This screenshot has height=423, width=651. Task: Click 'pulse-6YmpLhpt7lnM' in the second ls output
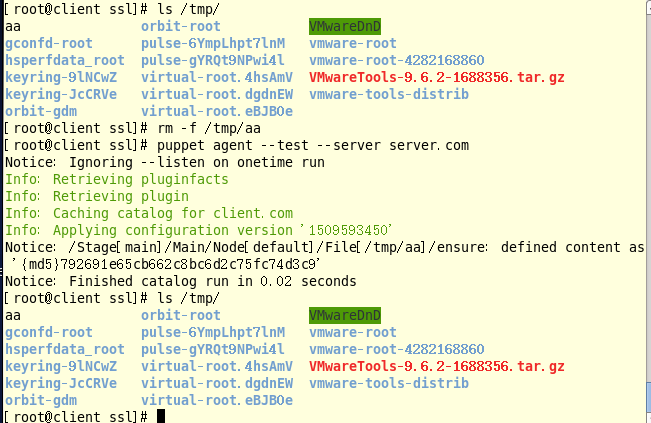[x=213, y=333]
